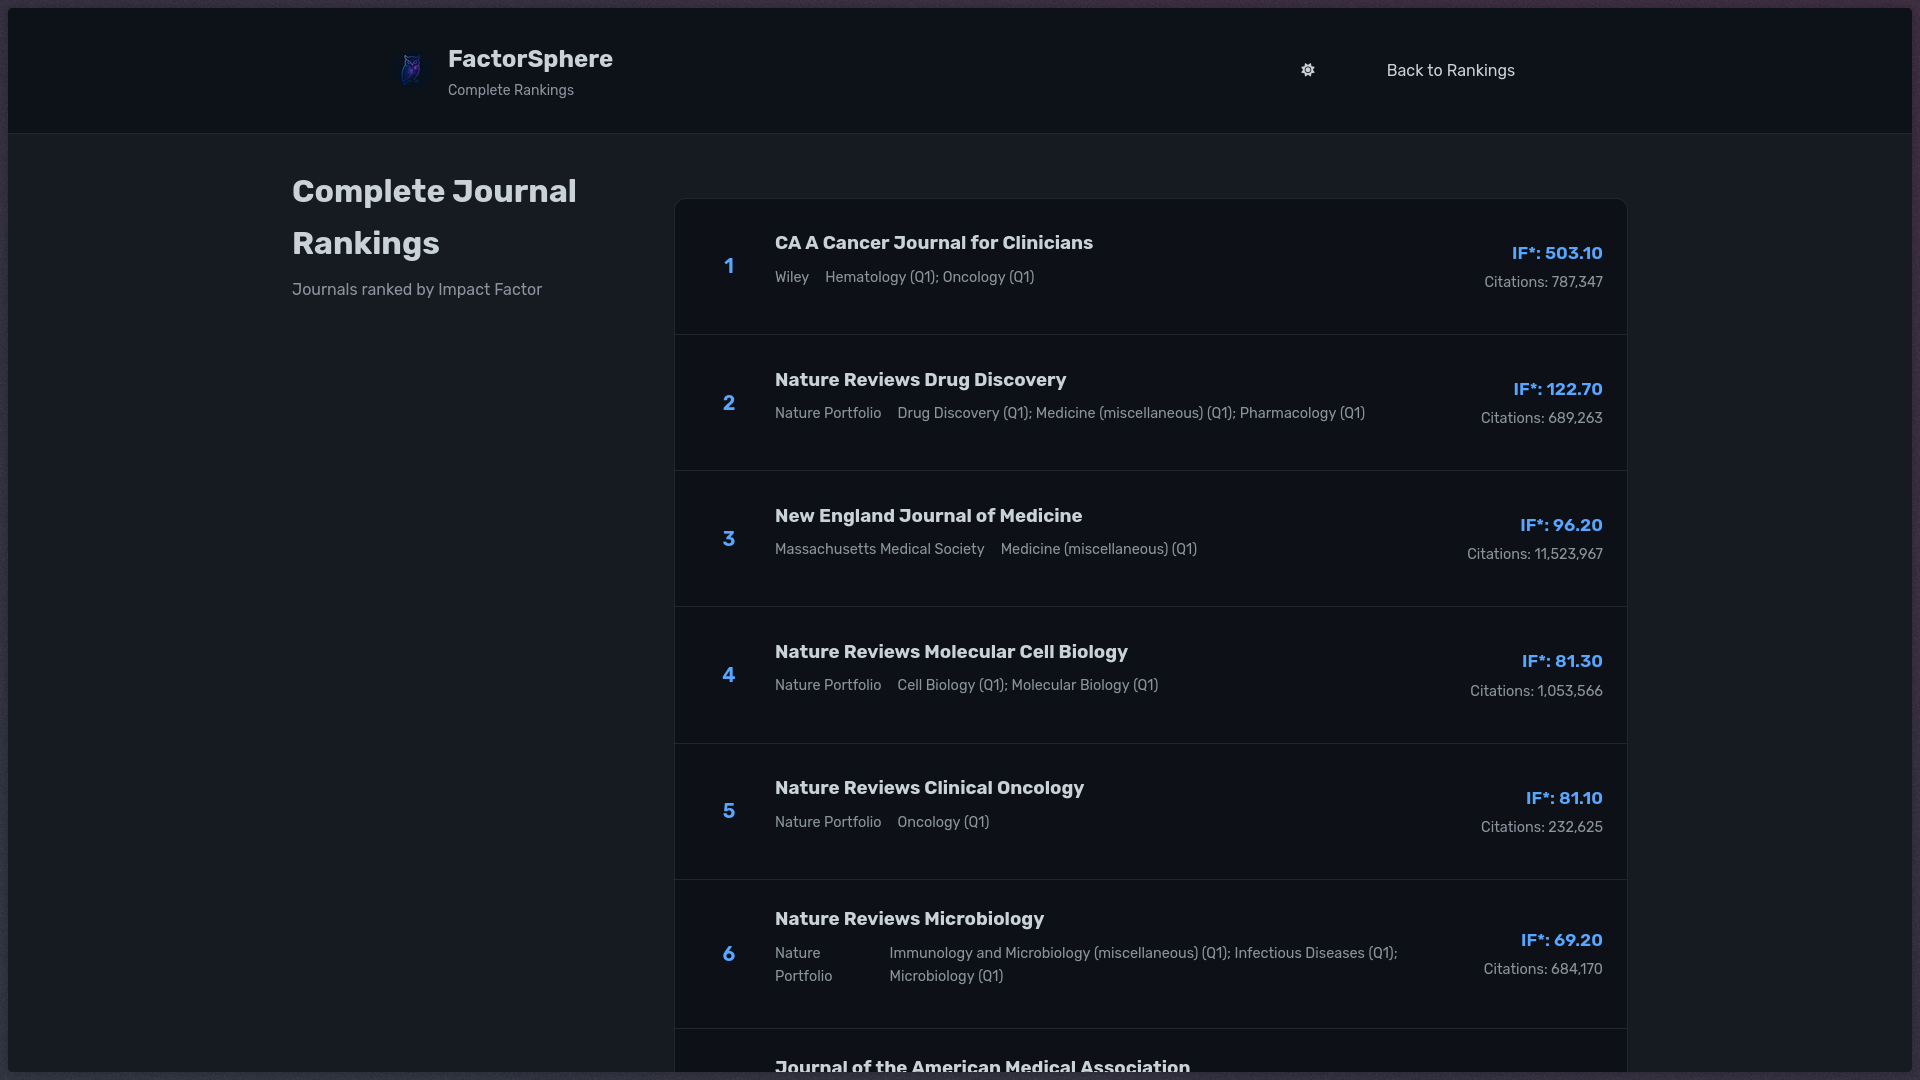Click Cell Biology (Q1) category text
This screenshot has width=1920, height=1080.
(951, 685)
